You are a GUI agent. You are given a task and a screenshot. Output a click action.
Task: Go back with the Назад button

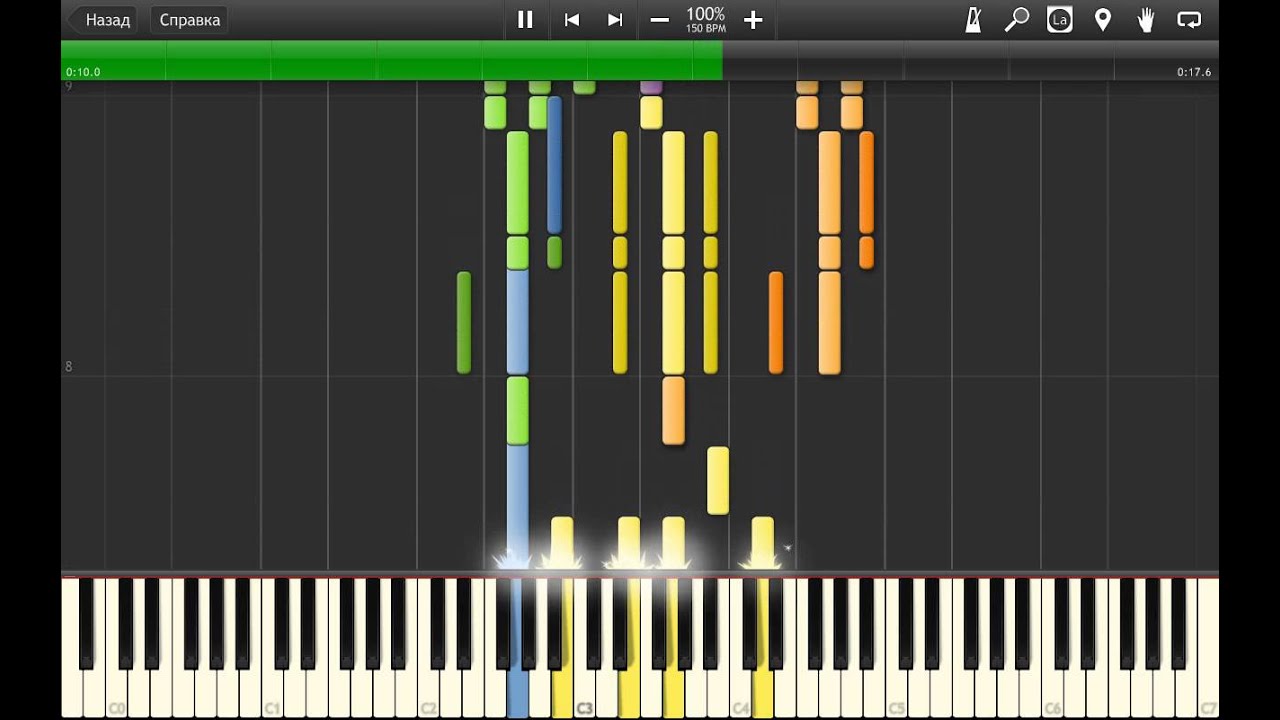tap(101, 19)
